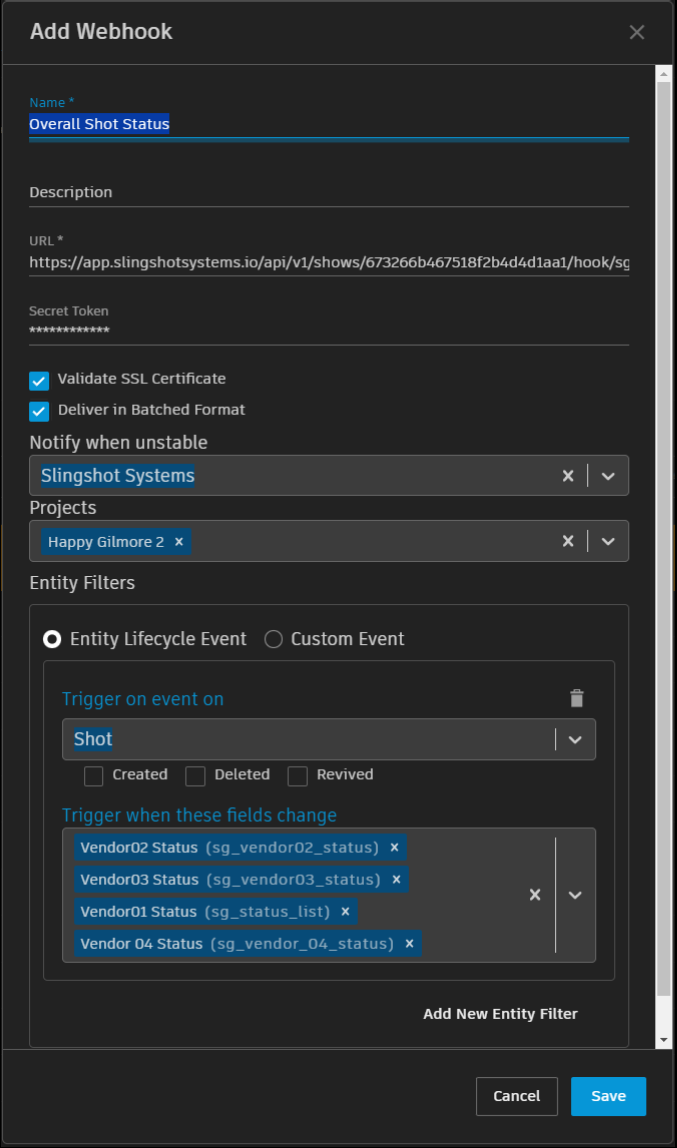Screen dimensions: 677x1148
Task: Select the Custom Event radio option
Action: pyautogui.click(x=273, y=639)
